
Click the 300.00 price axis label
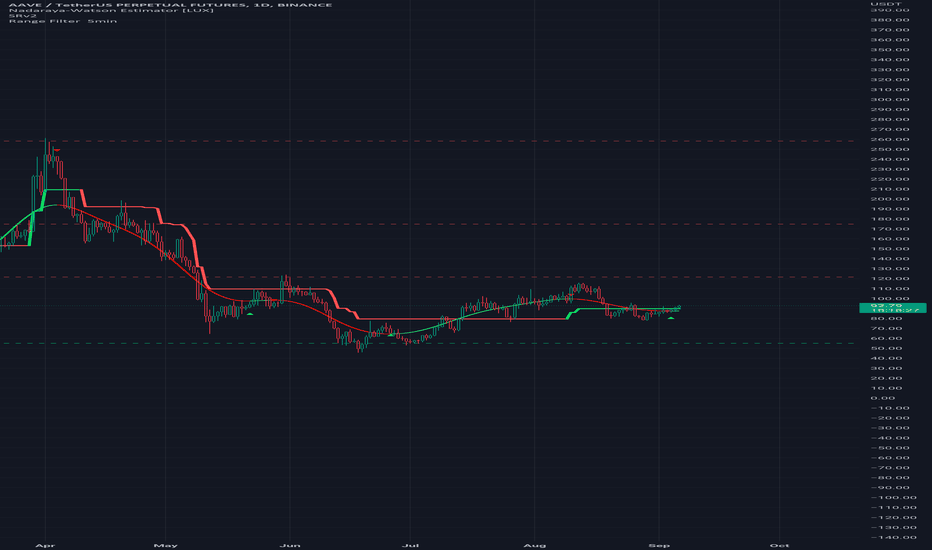[x=890, y=99]
